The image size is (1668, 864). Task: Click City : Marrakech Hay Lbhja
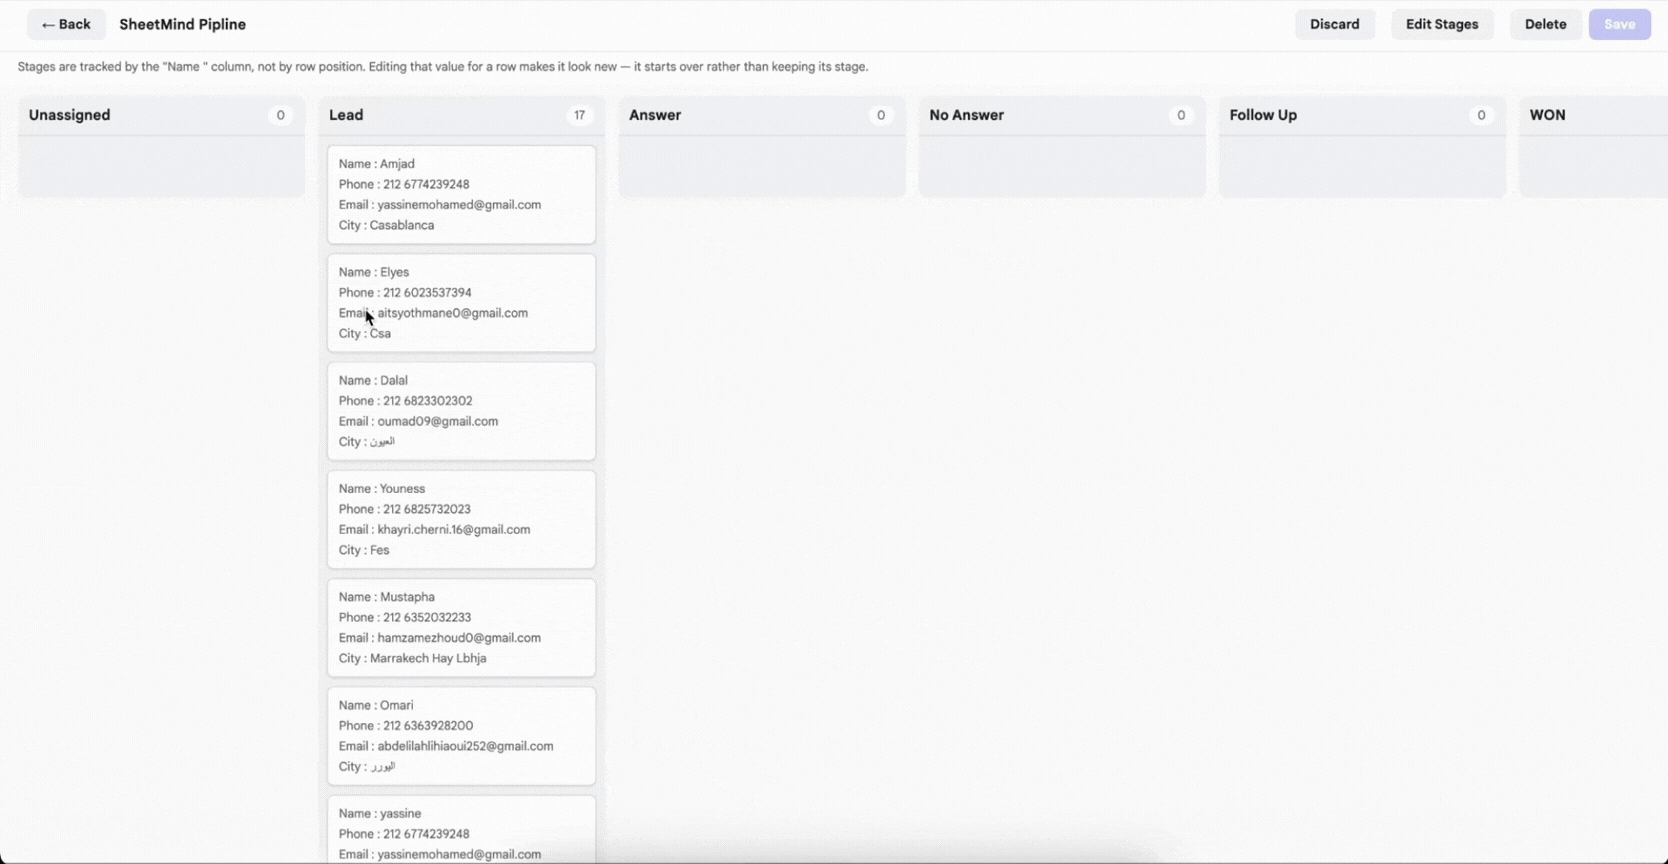[x=412, y=658]
